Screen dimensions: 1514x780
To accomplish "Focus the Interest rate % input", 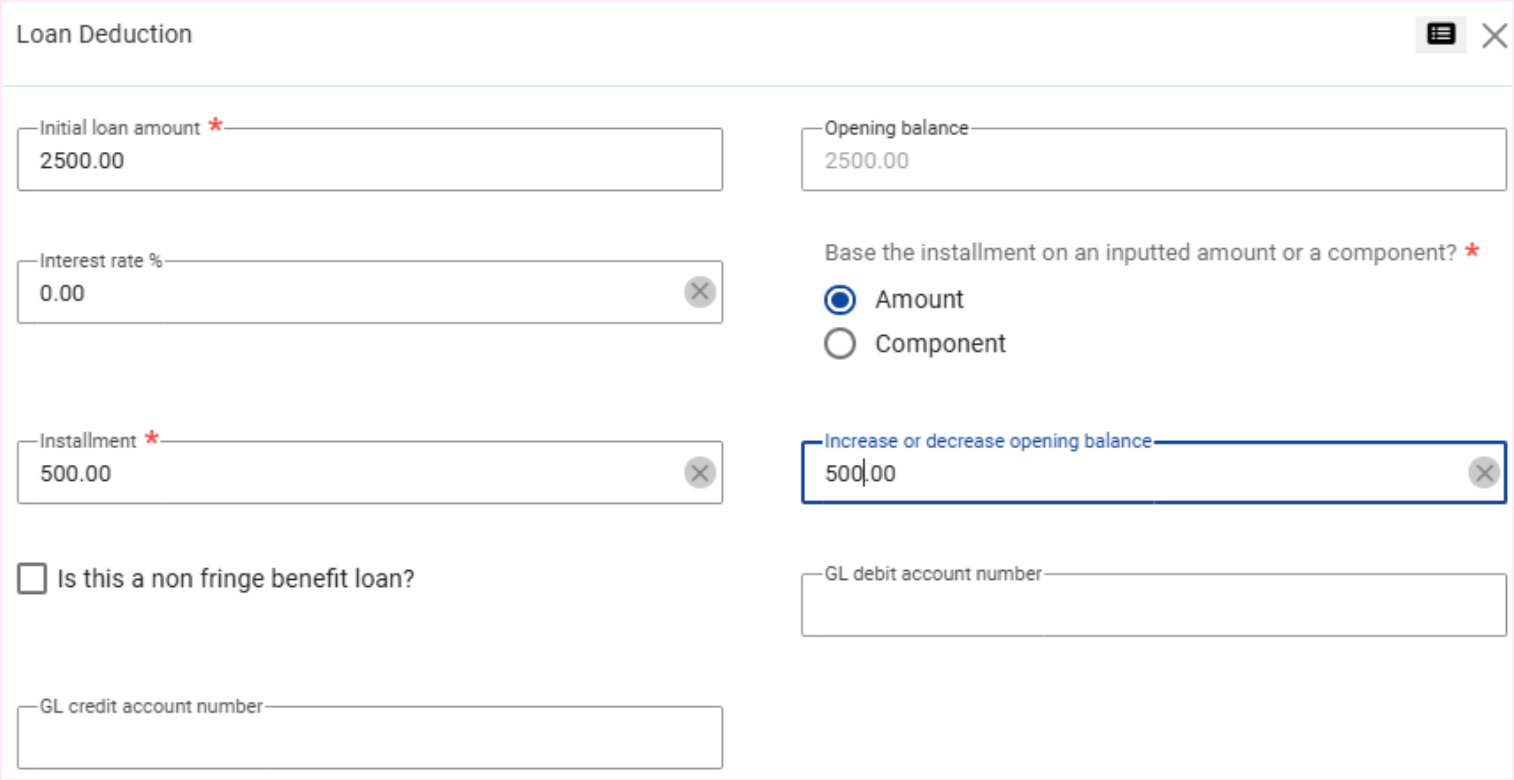I will [350, 293].
